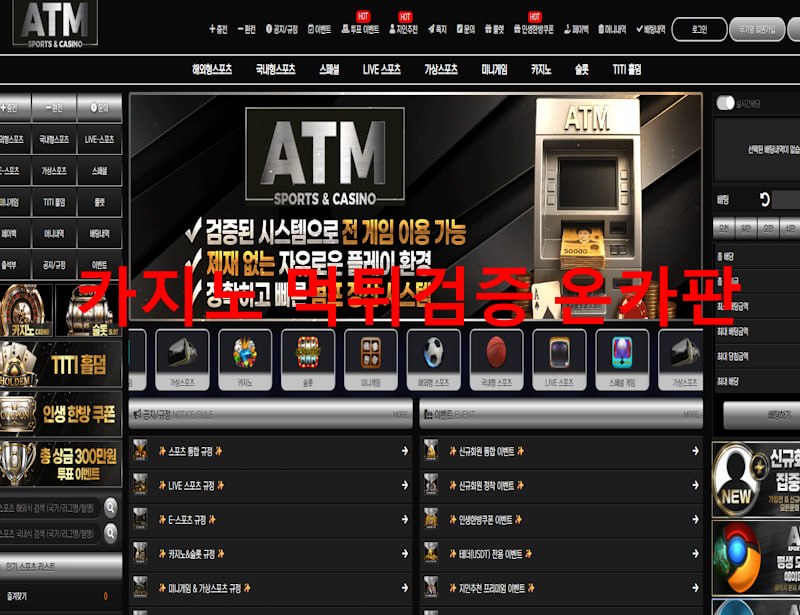Expand the LIVE 스포츠 규정 row arrow
This screenshot has width=800, height=615.
[x=405, y=485]
